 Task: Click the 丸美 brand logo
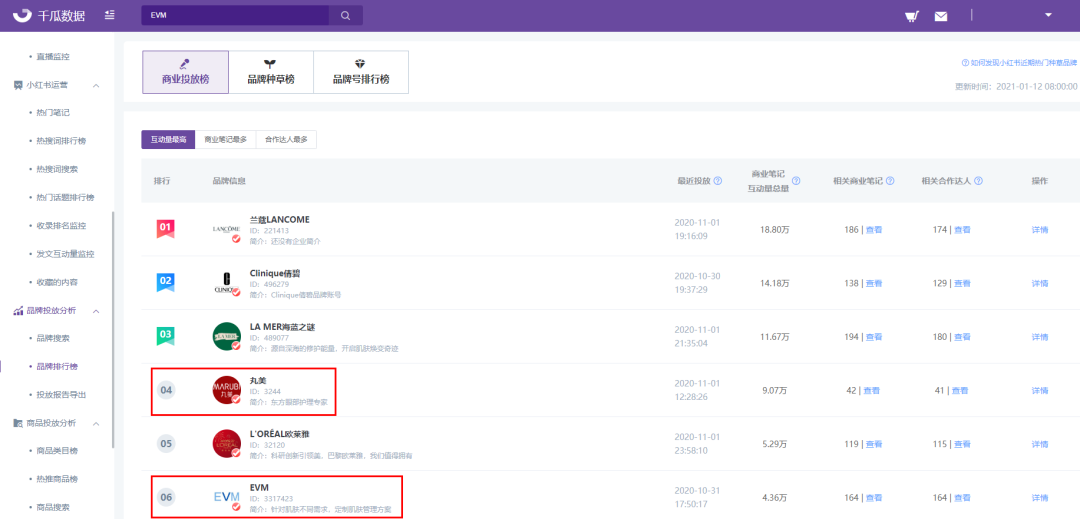coord(227,390)
